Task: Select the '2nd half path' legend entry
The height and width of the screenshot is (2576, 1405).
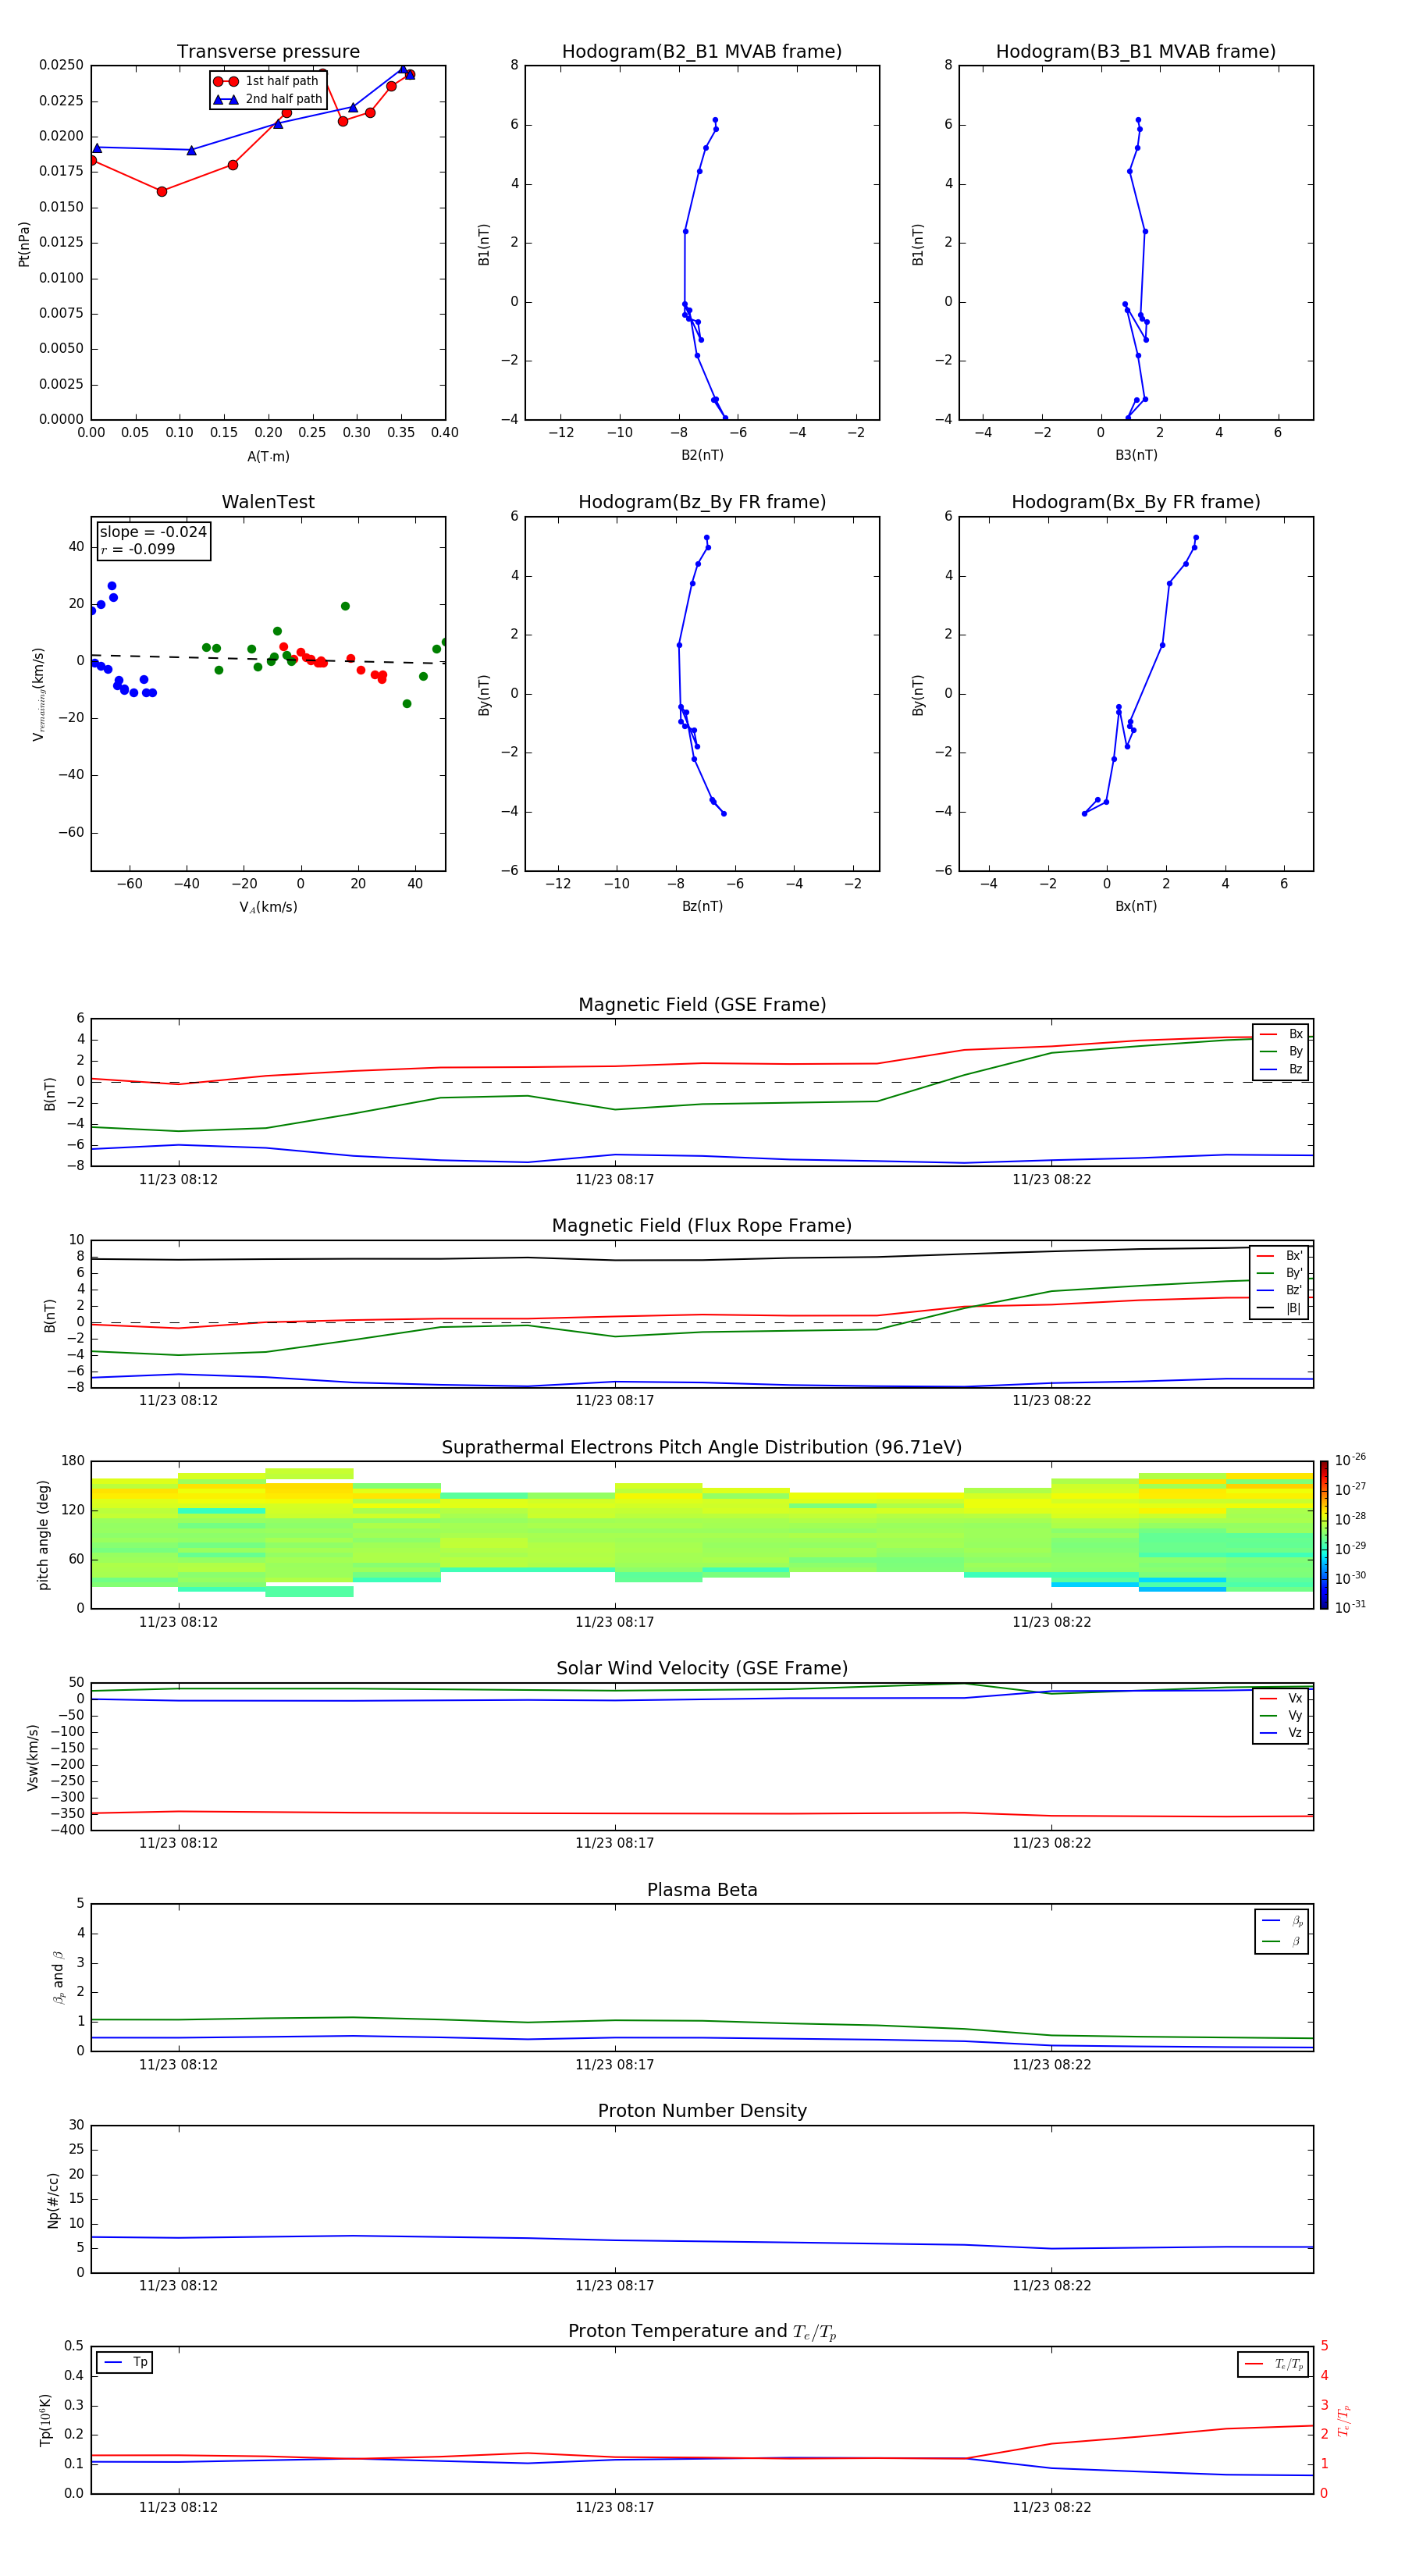Action: [x=268, y=99]
